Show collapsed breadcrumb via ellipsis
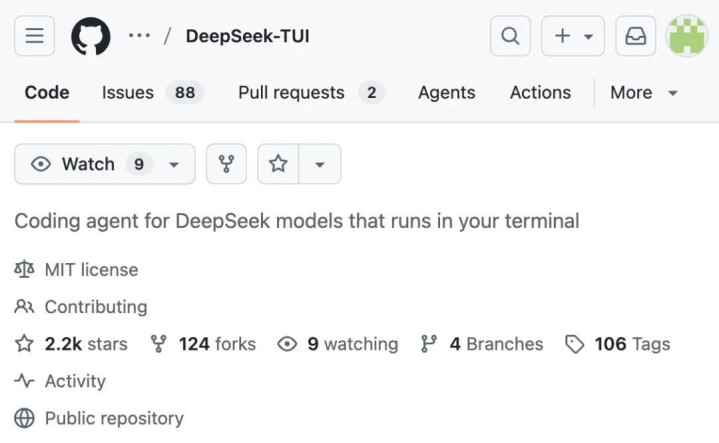This screenshot has height=443, width=719. point(139,36)
